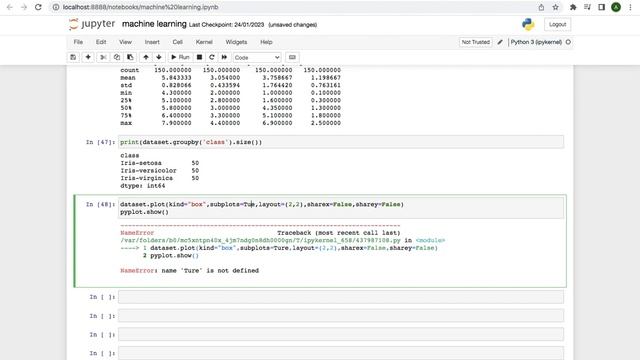Cut selected cells with the scissors icon
The width and height of the screenshot is (640, 360).
[103, 58]
